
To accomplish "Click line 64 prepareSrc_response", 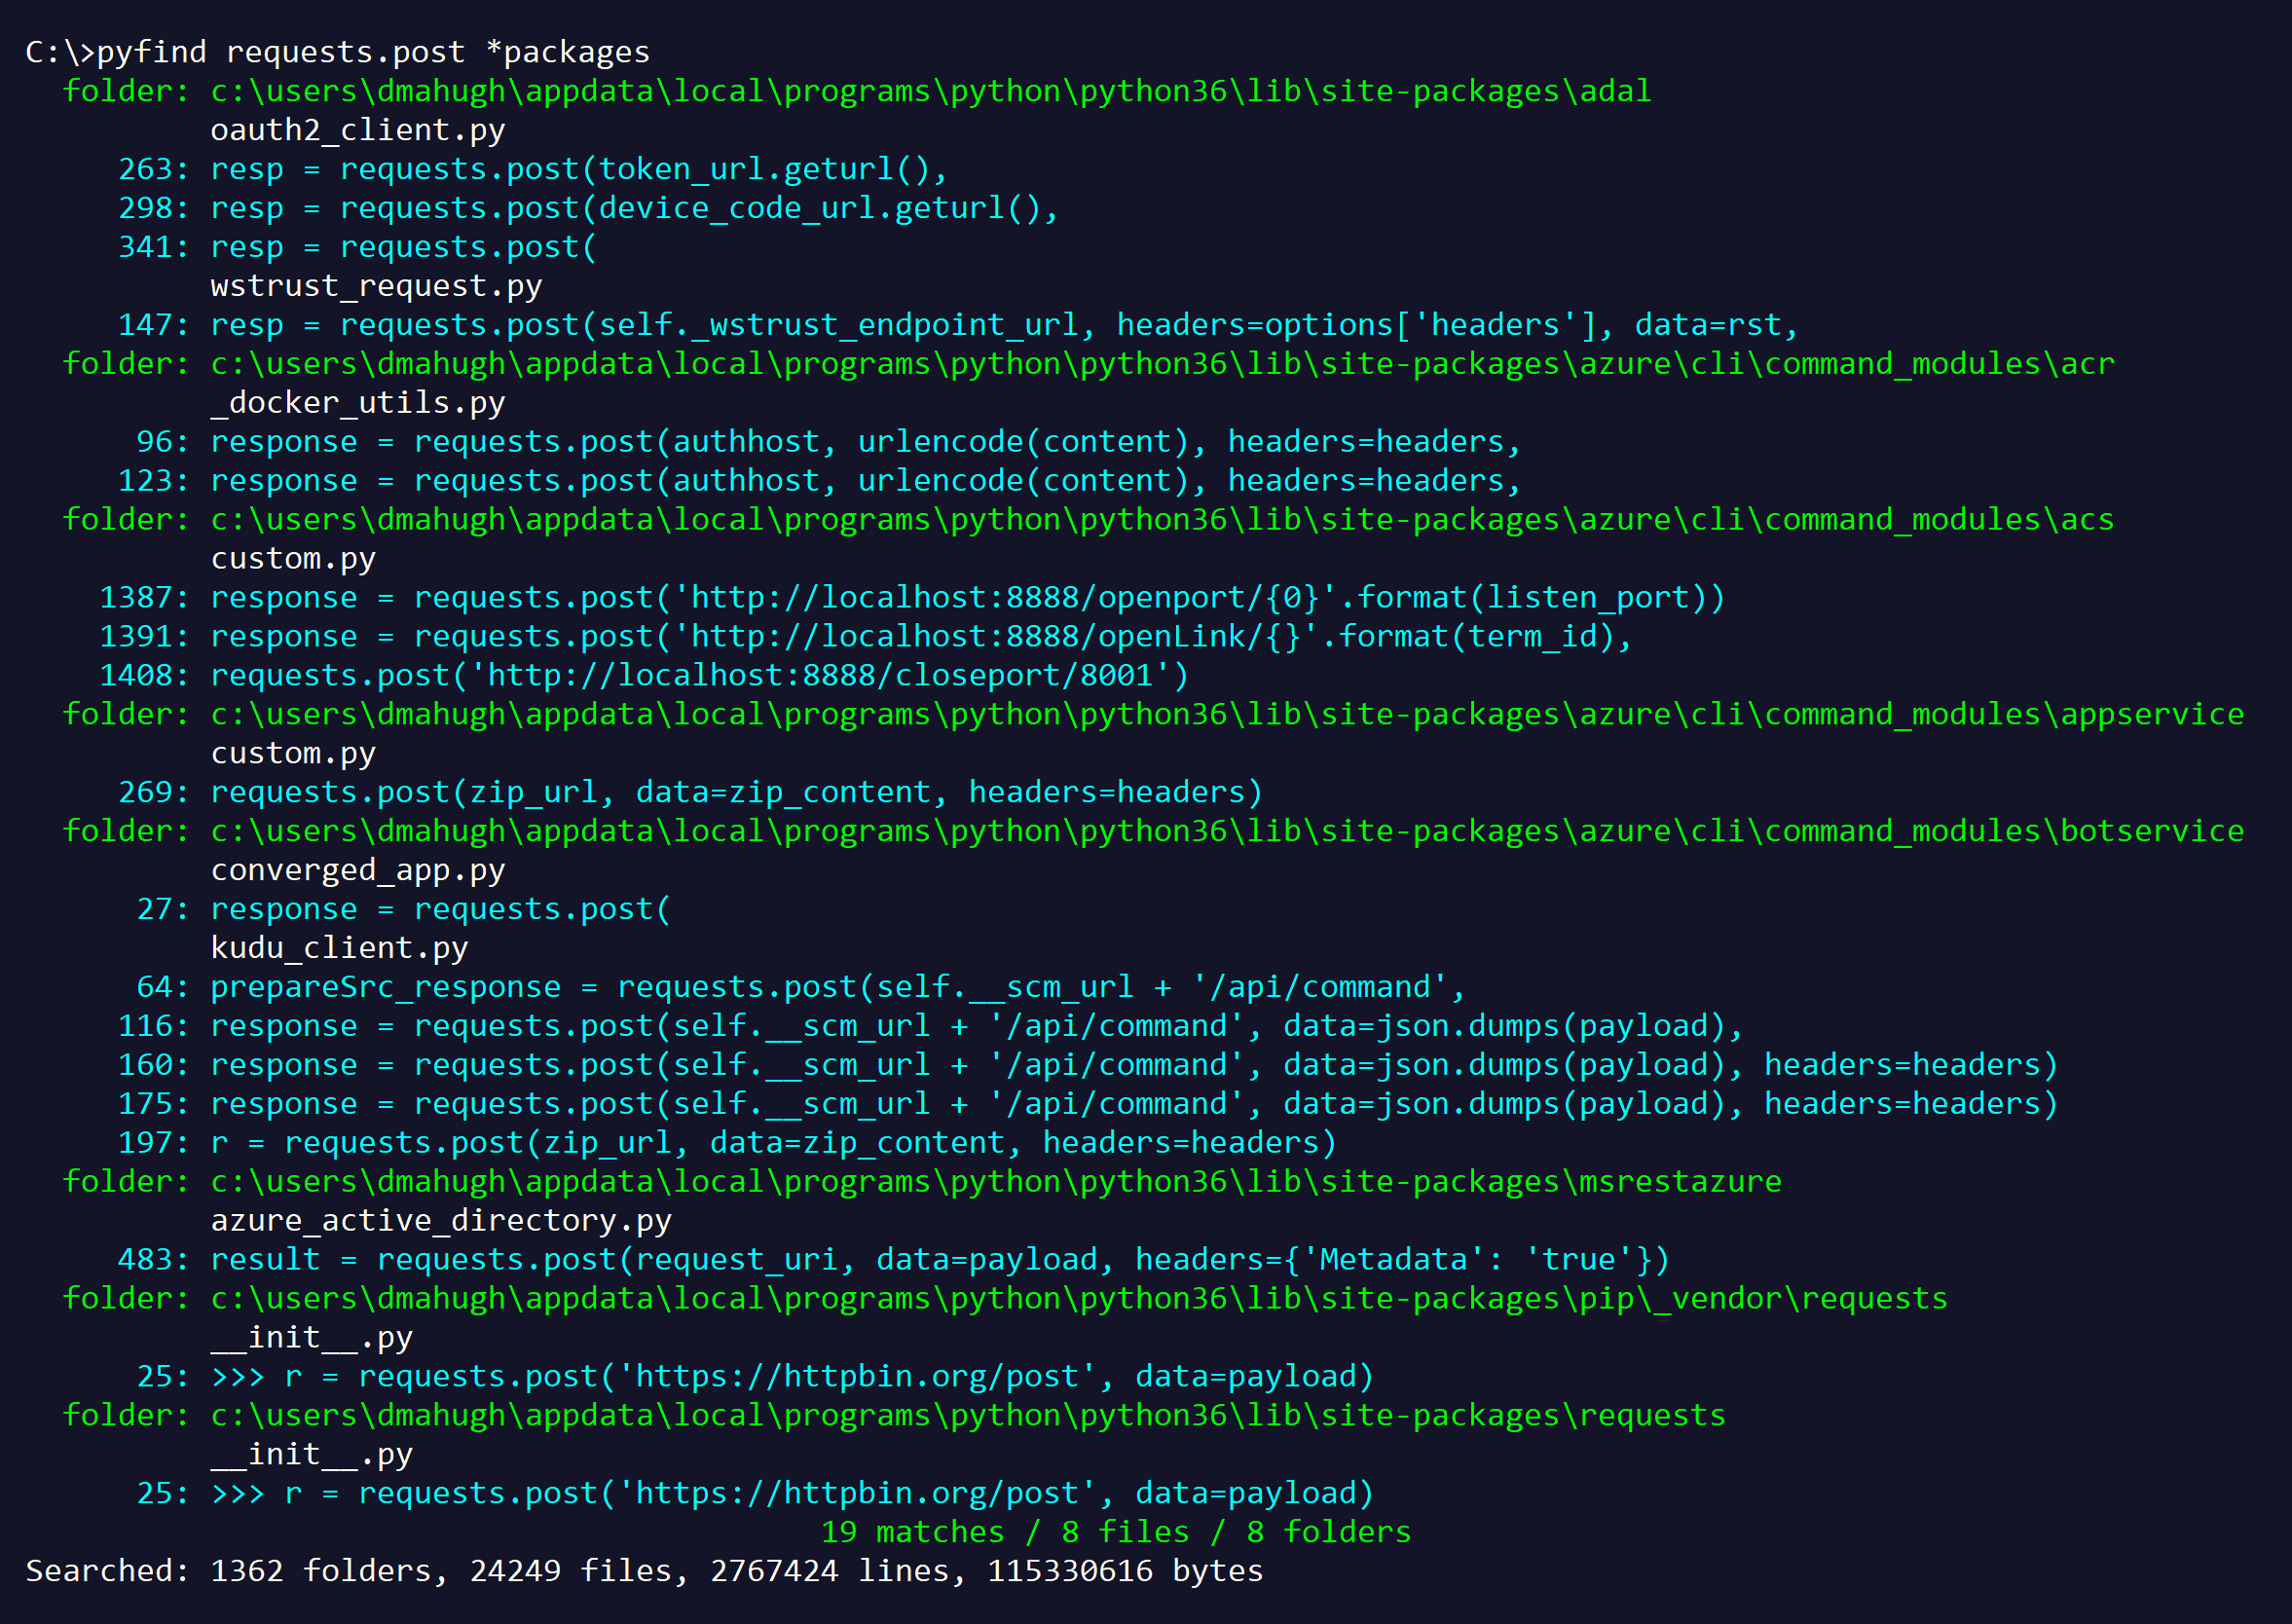I will click(801, 988).
